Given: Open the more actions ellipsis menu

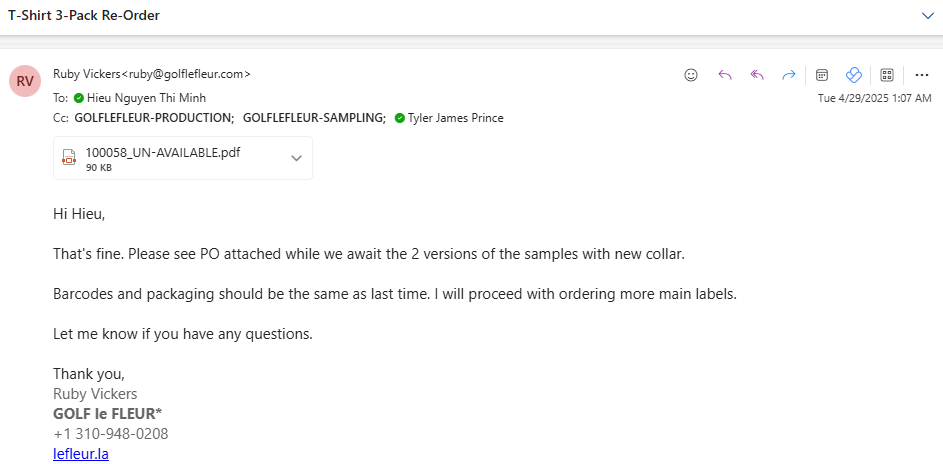Looking at the screenshot, I should [921, 75].
